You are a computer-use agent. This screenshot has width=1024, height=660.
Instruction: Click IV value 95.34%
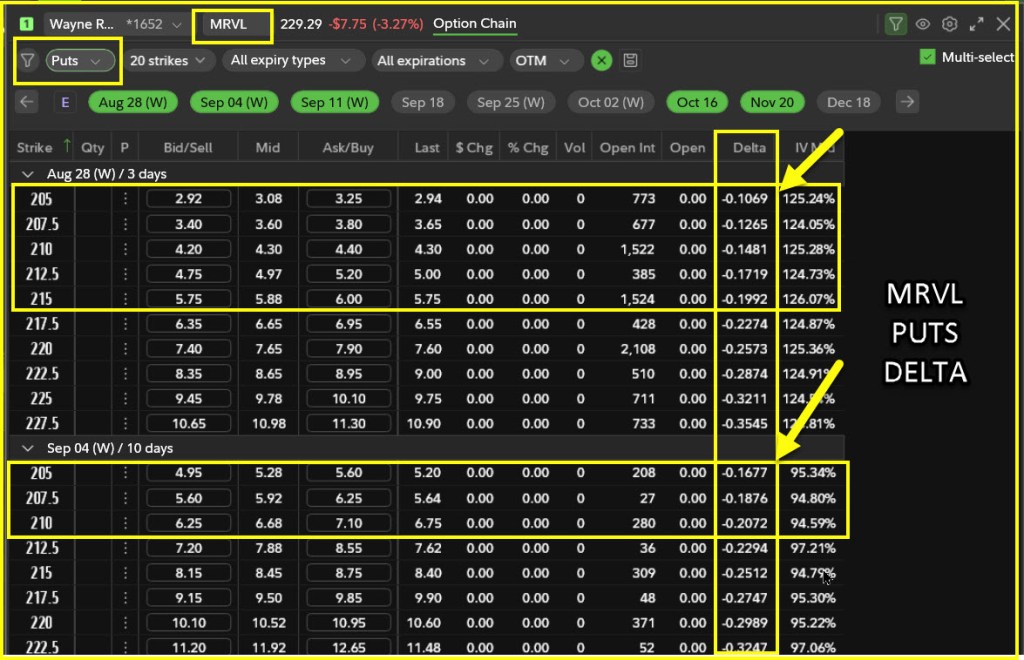812,473
